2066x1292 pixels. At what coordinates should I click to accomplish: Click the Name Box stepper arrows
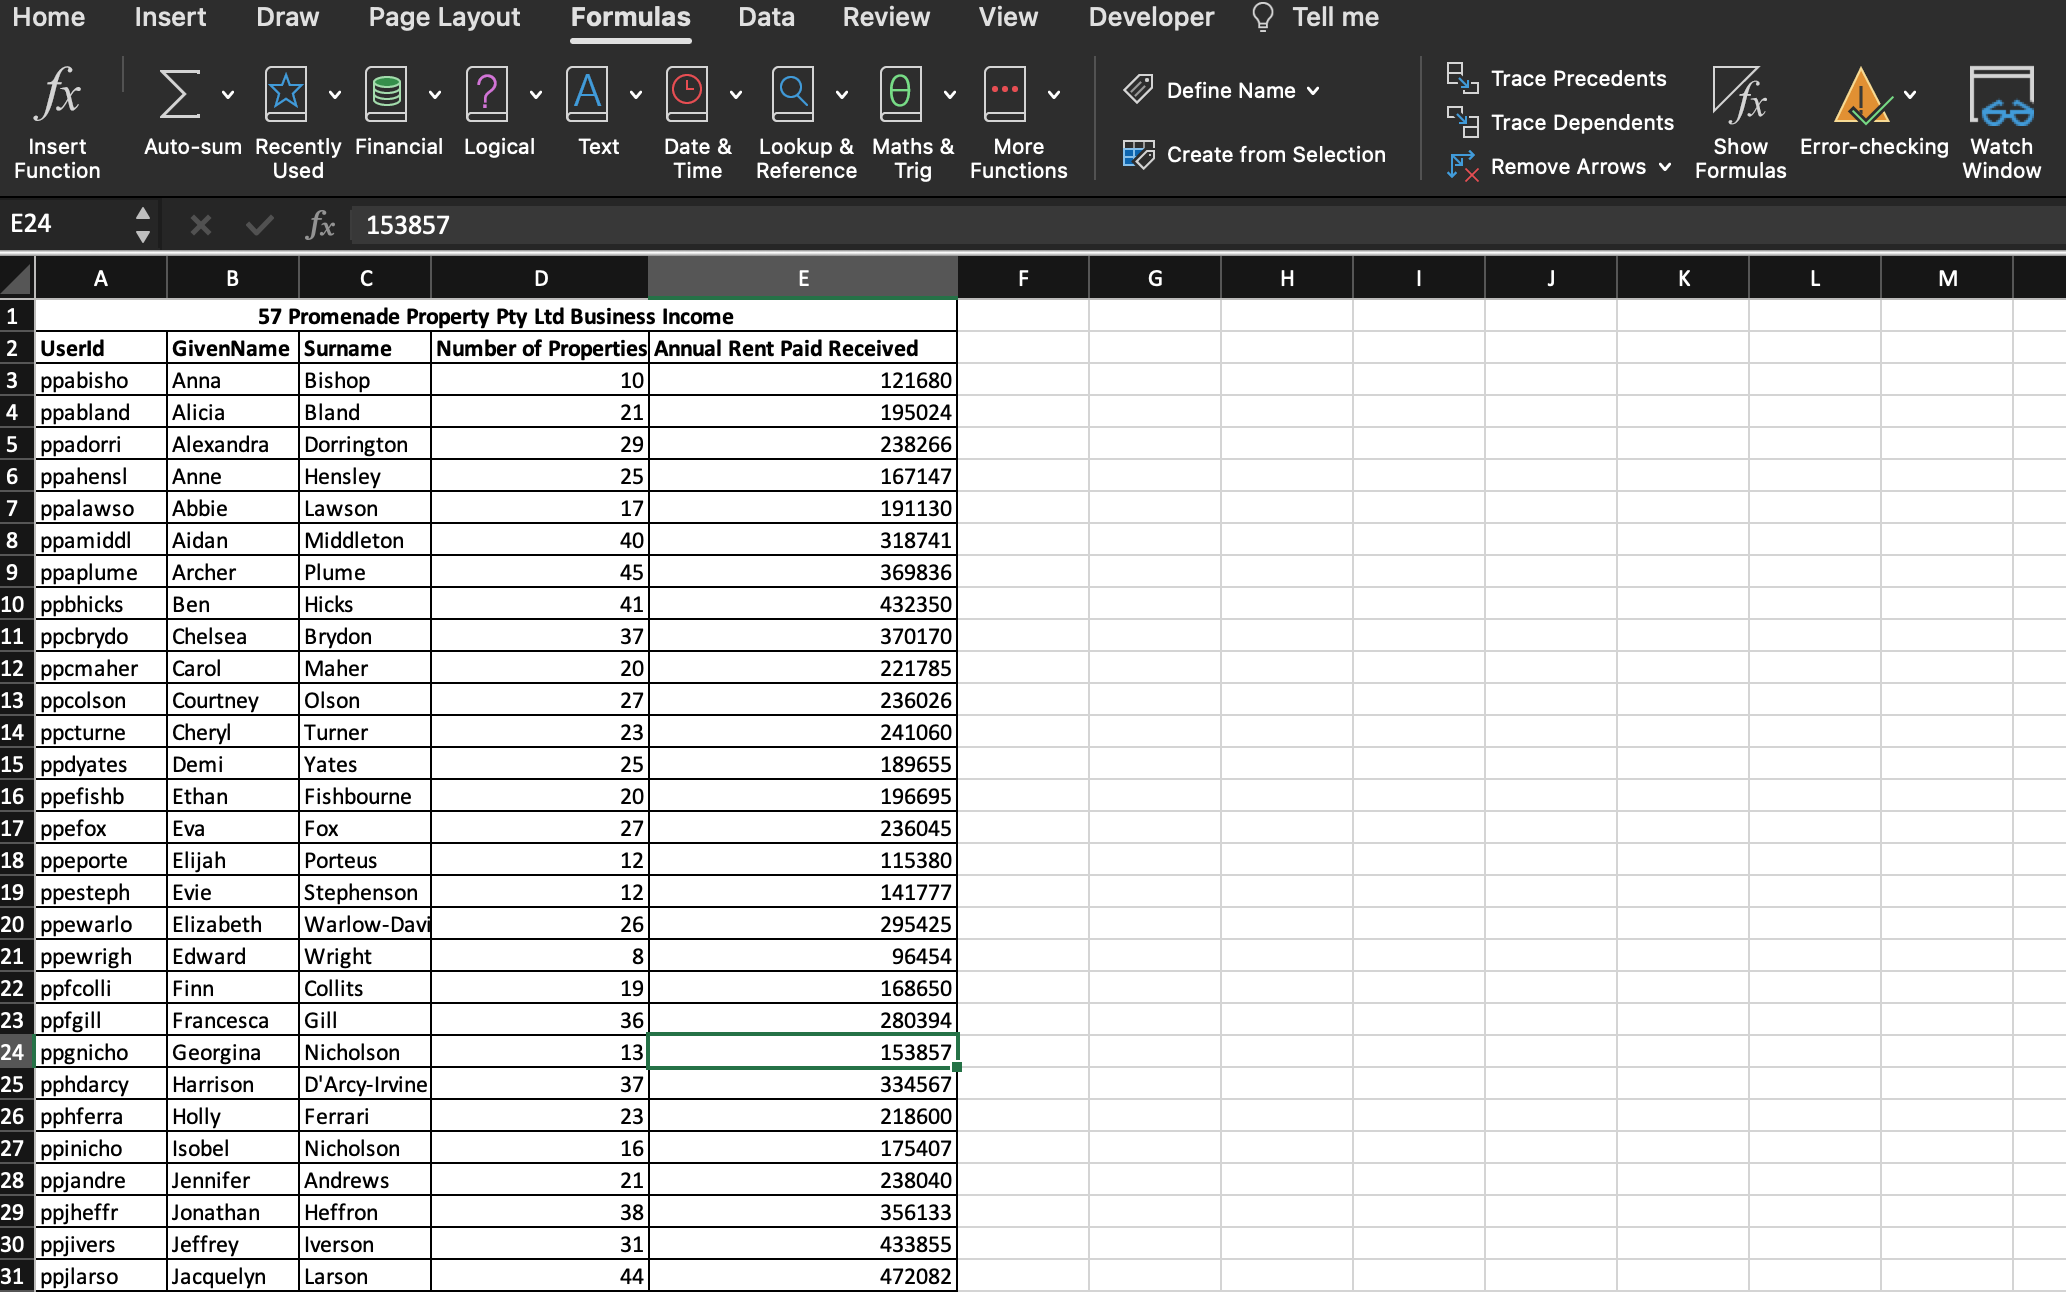(x=143, y=225)
